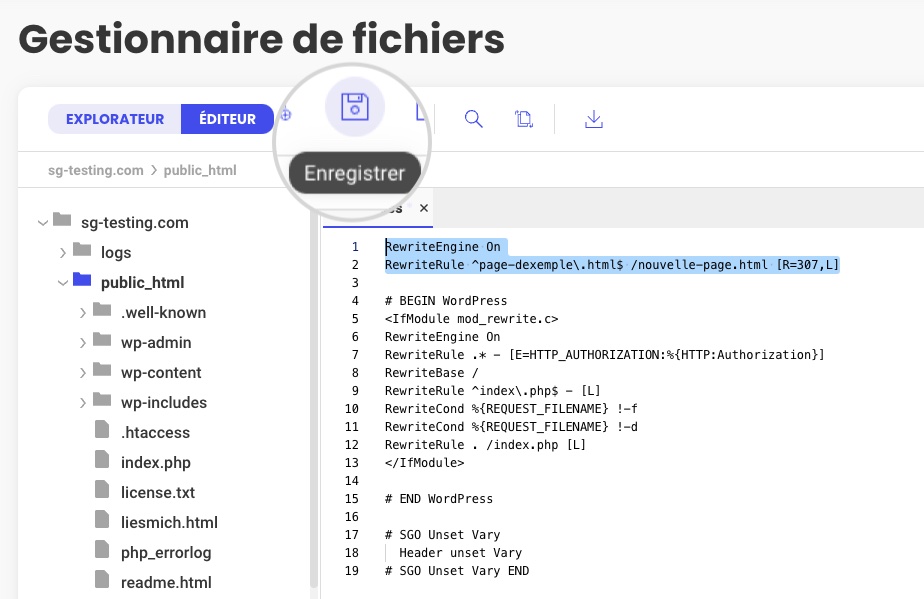Click the wp-content folder icon
Viewport: 924px width, 599px height.
click(x=102, y=370)
